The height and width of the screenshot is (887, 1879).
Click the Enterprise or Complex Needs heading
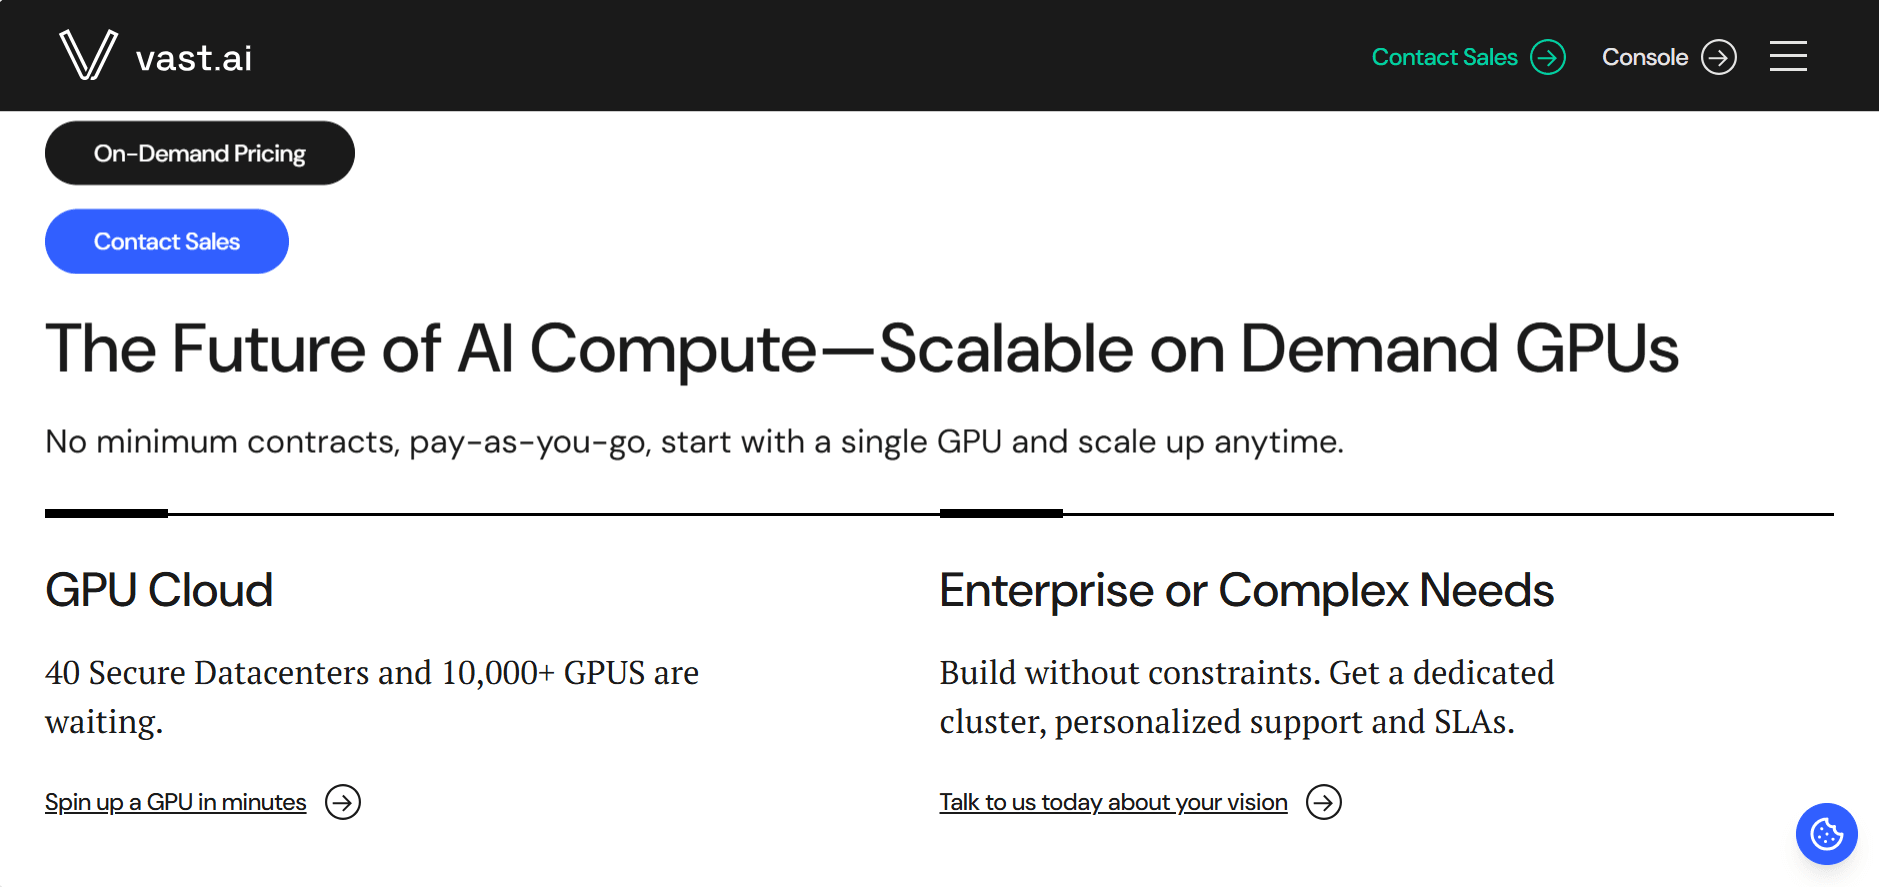(x=1246, y=590)
